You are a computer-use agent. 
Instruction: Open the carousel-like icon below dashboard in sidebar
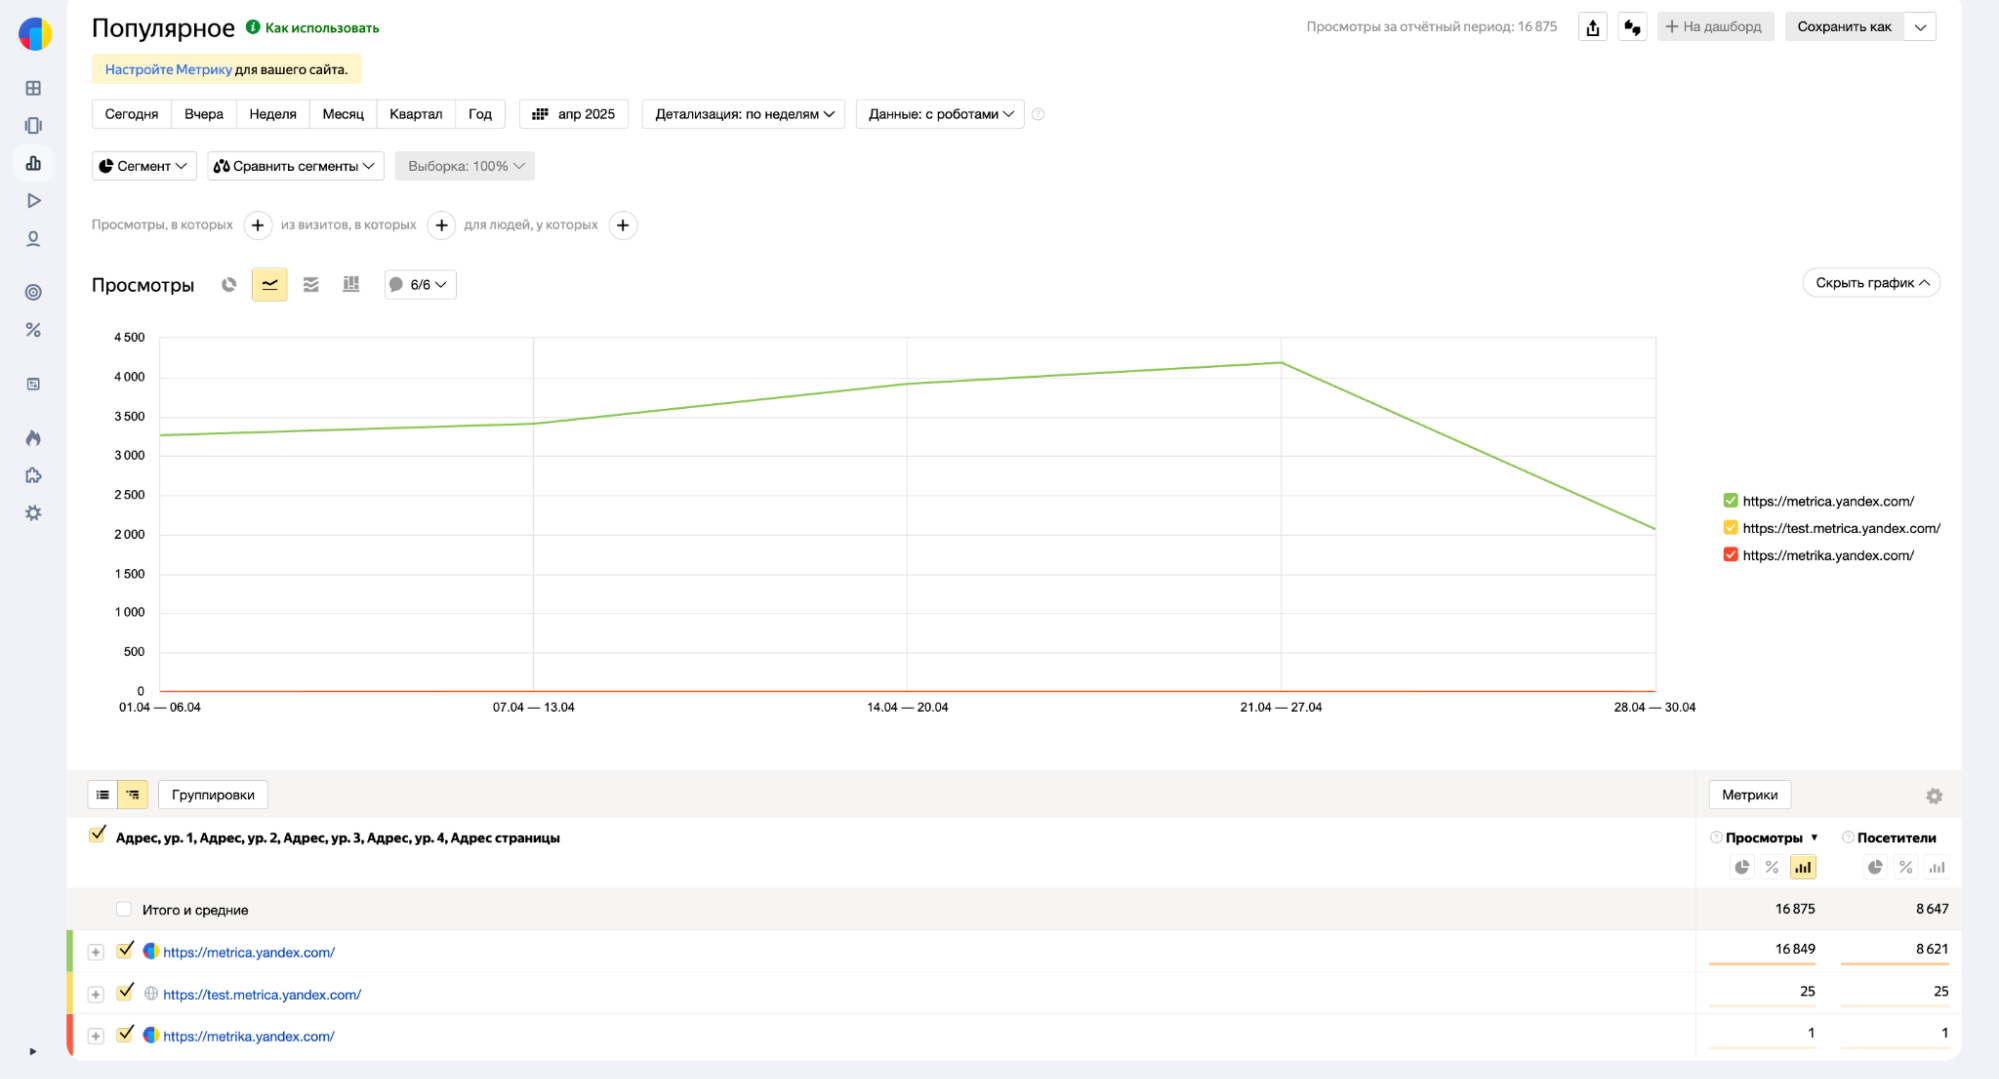[x=33, y=125]
